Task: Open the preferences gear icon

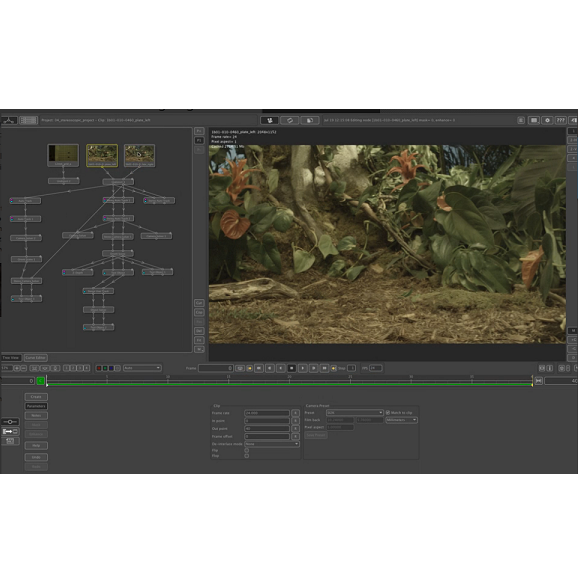Action: point(547,120)
